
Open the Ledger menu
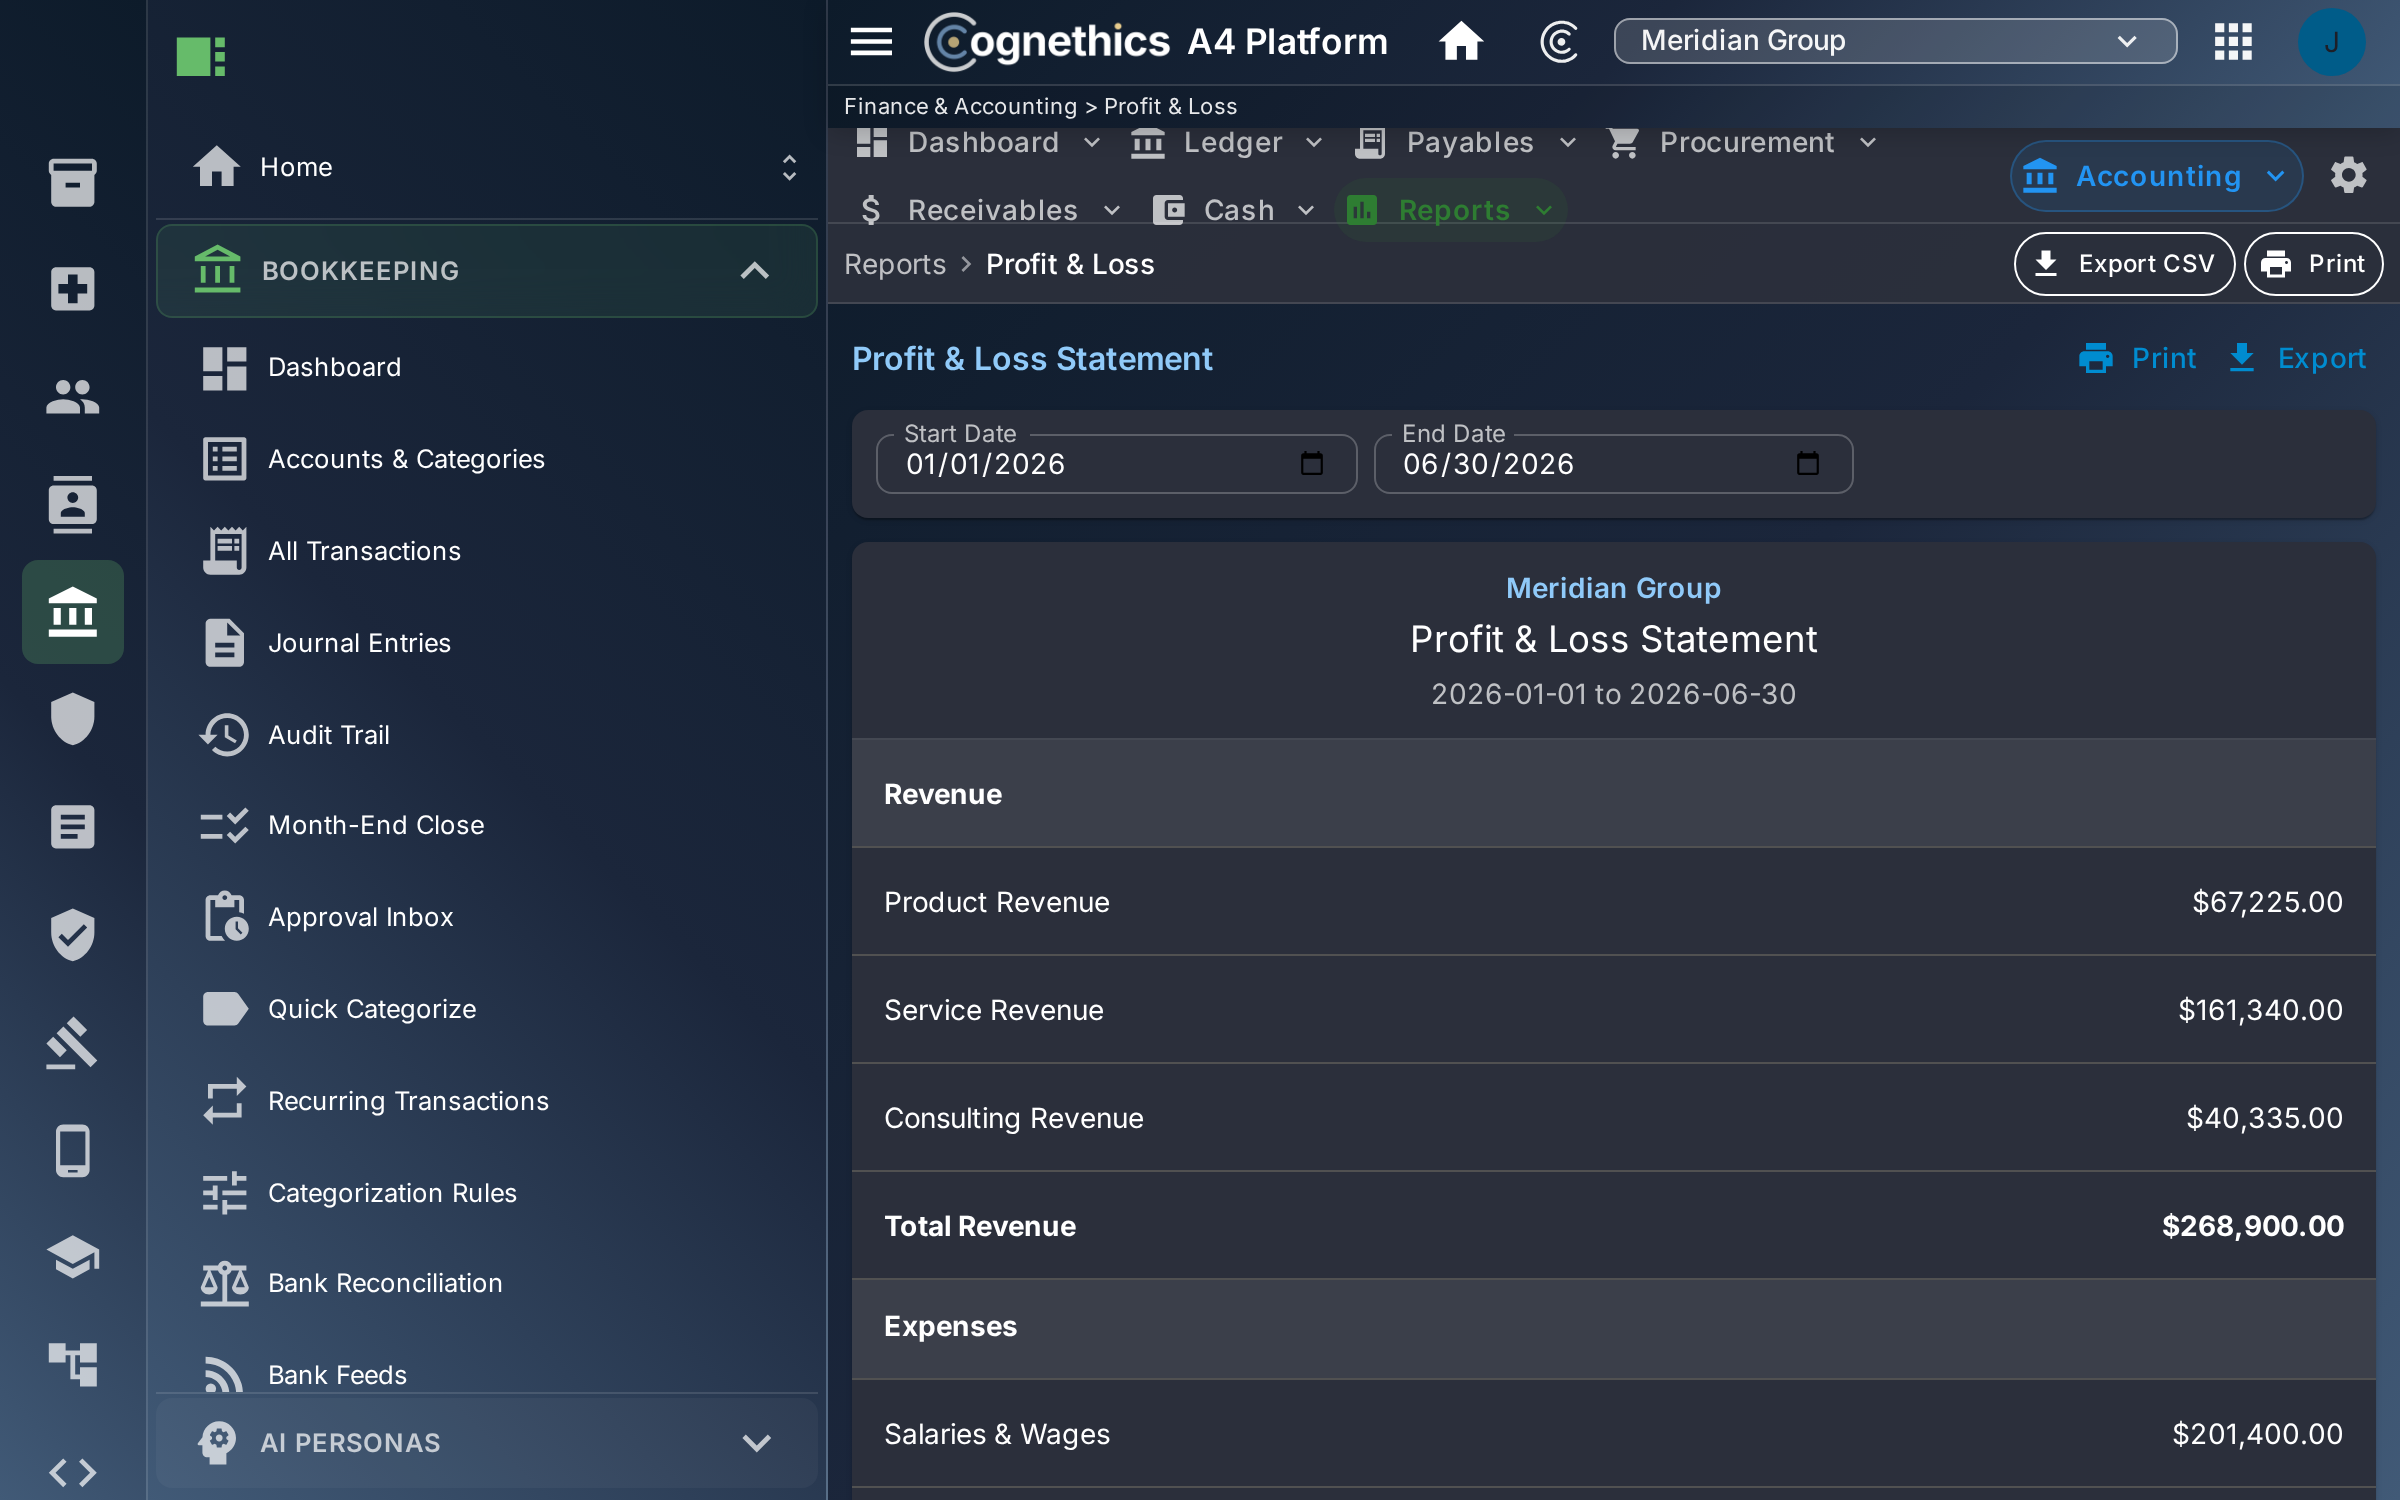[1227, 143]
